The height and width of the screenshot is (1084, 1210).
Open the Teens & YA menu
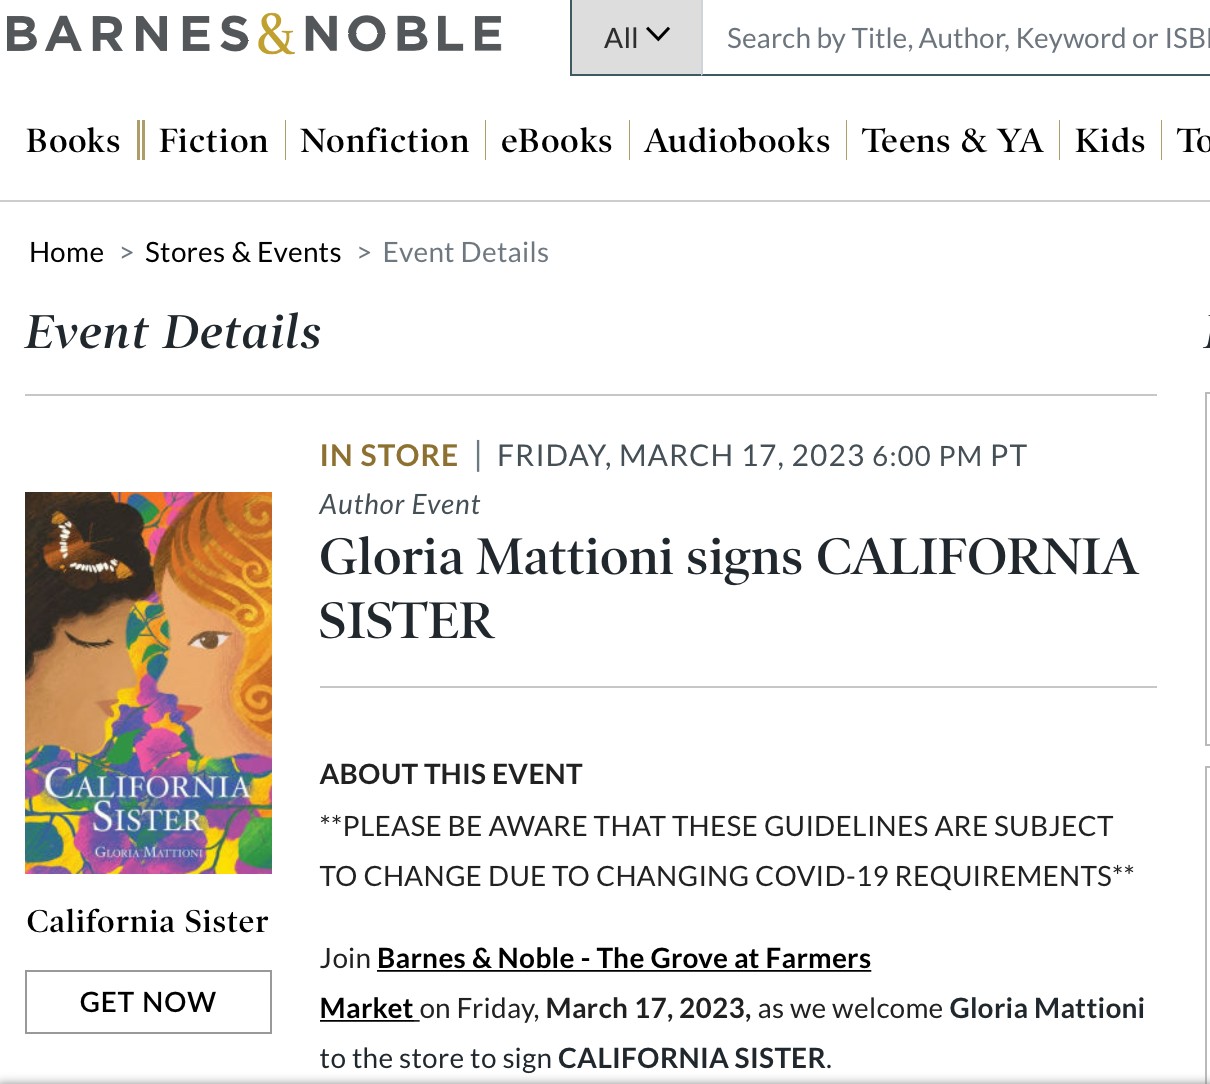952,141
